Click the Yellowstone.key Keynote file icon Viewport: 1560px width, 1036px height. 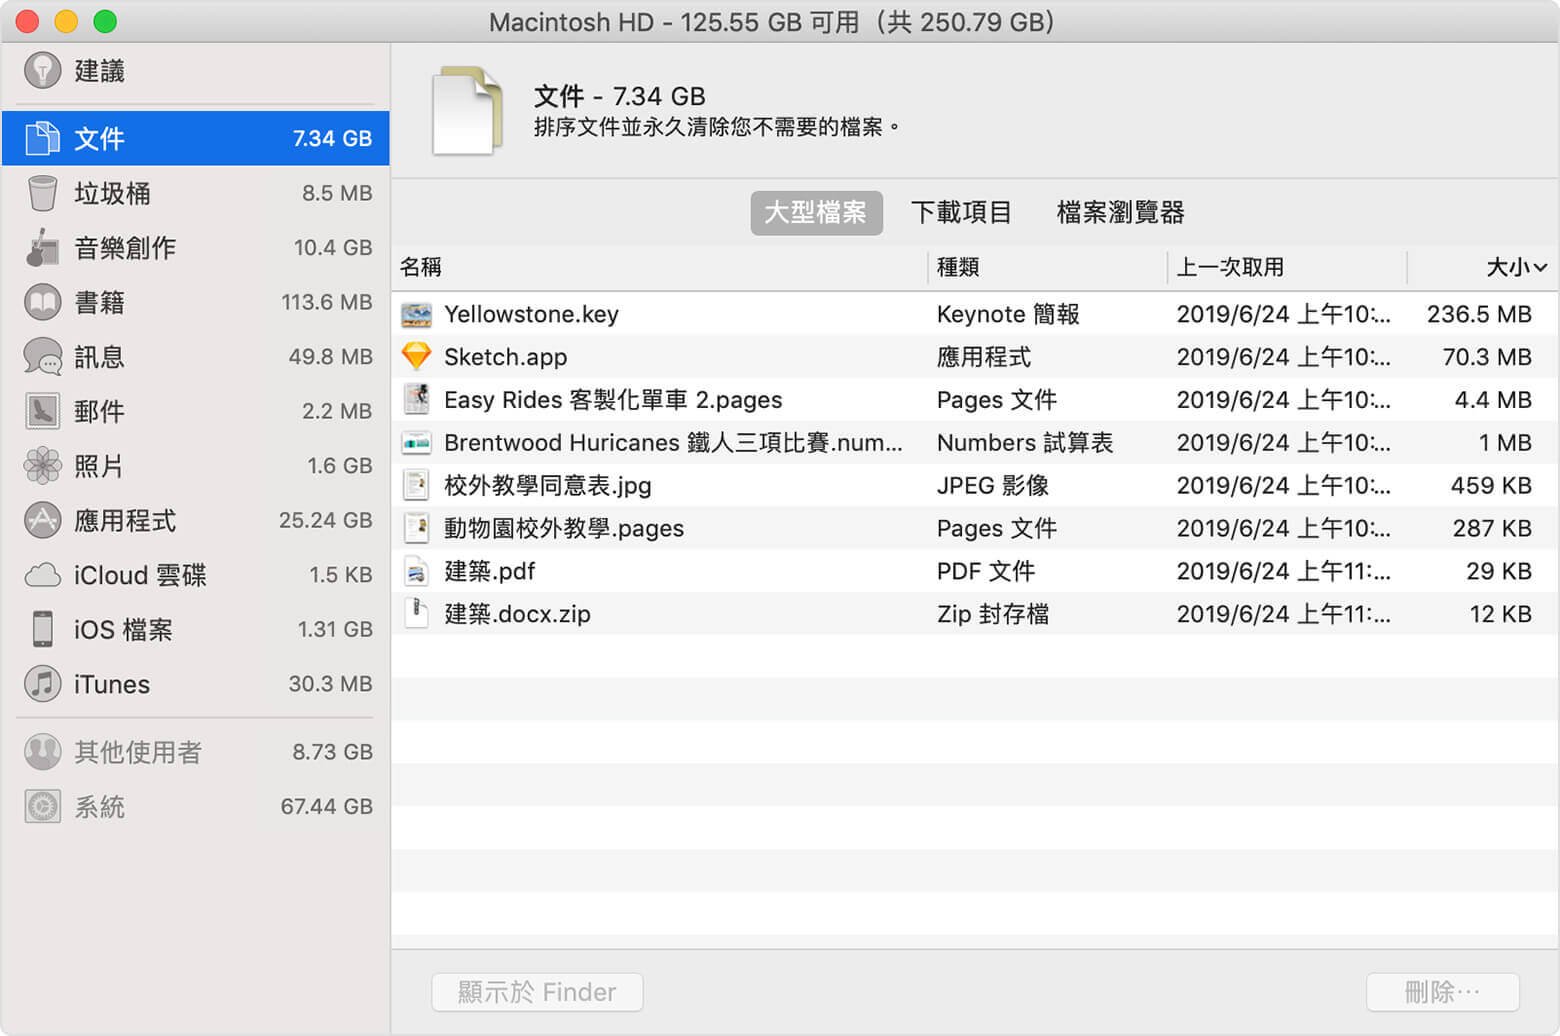point(416,314)
